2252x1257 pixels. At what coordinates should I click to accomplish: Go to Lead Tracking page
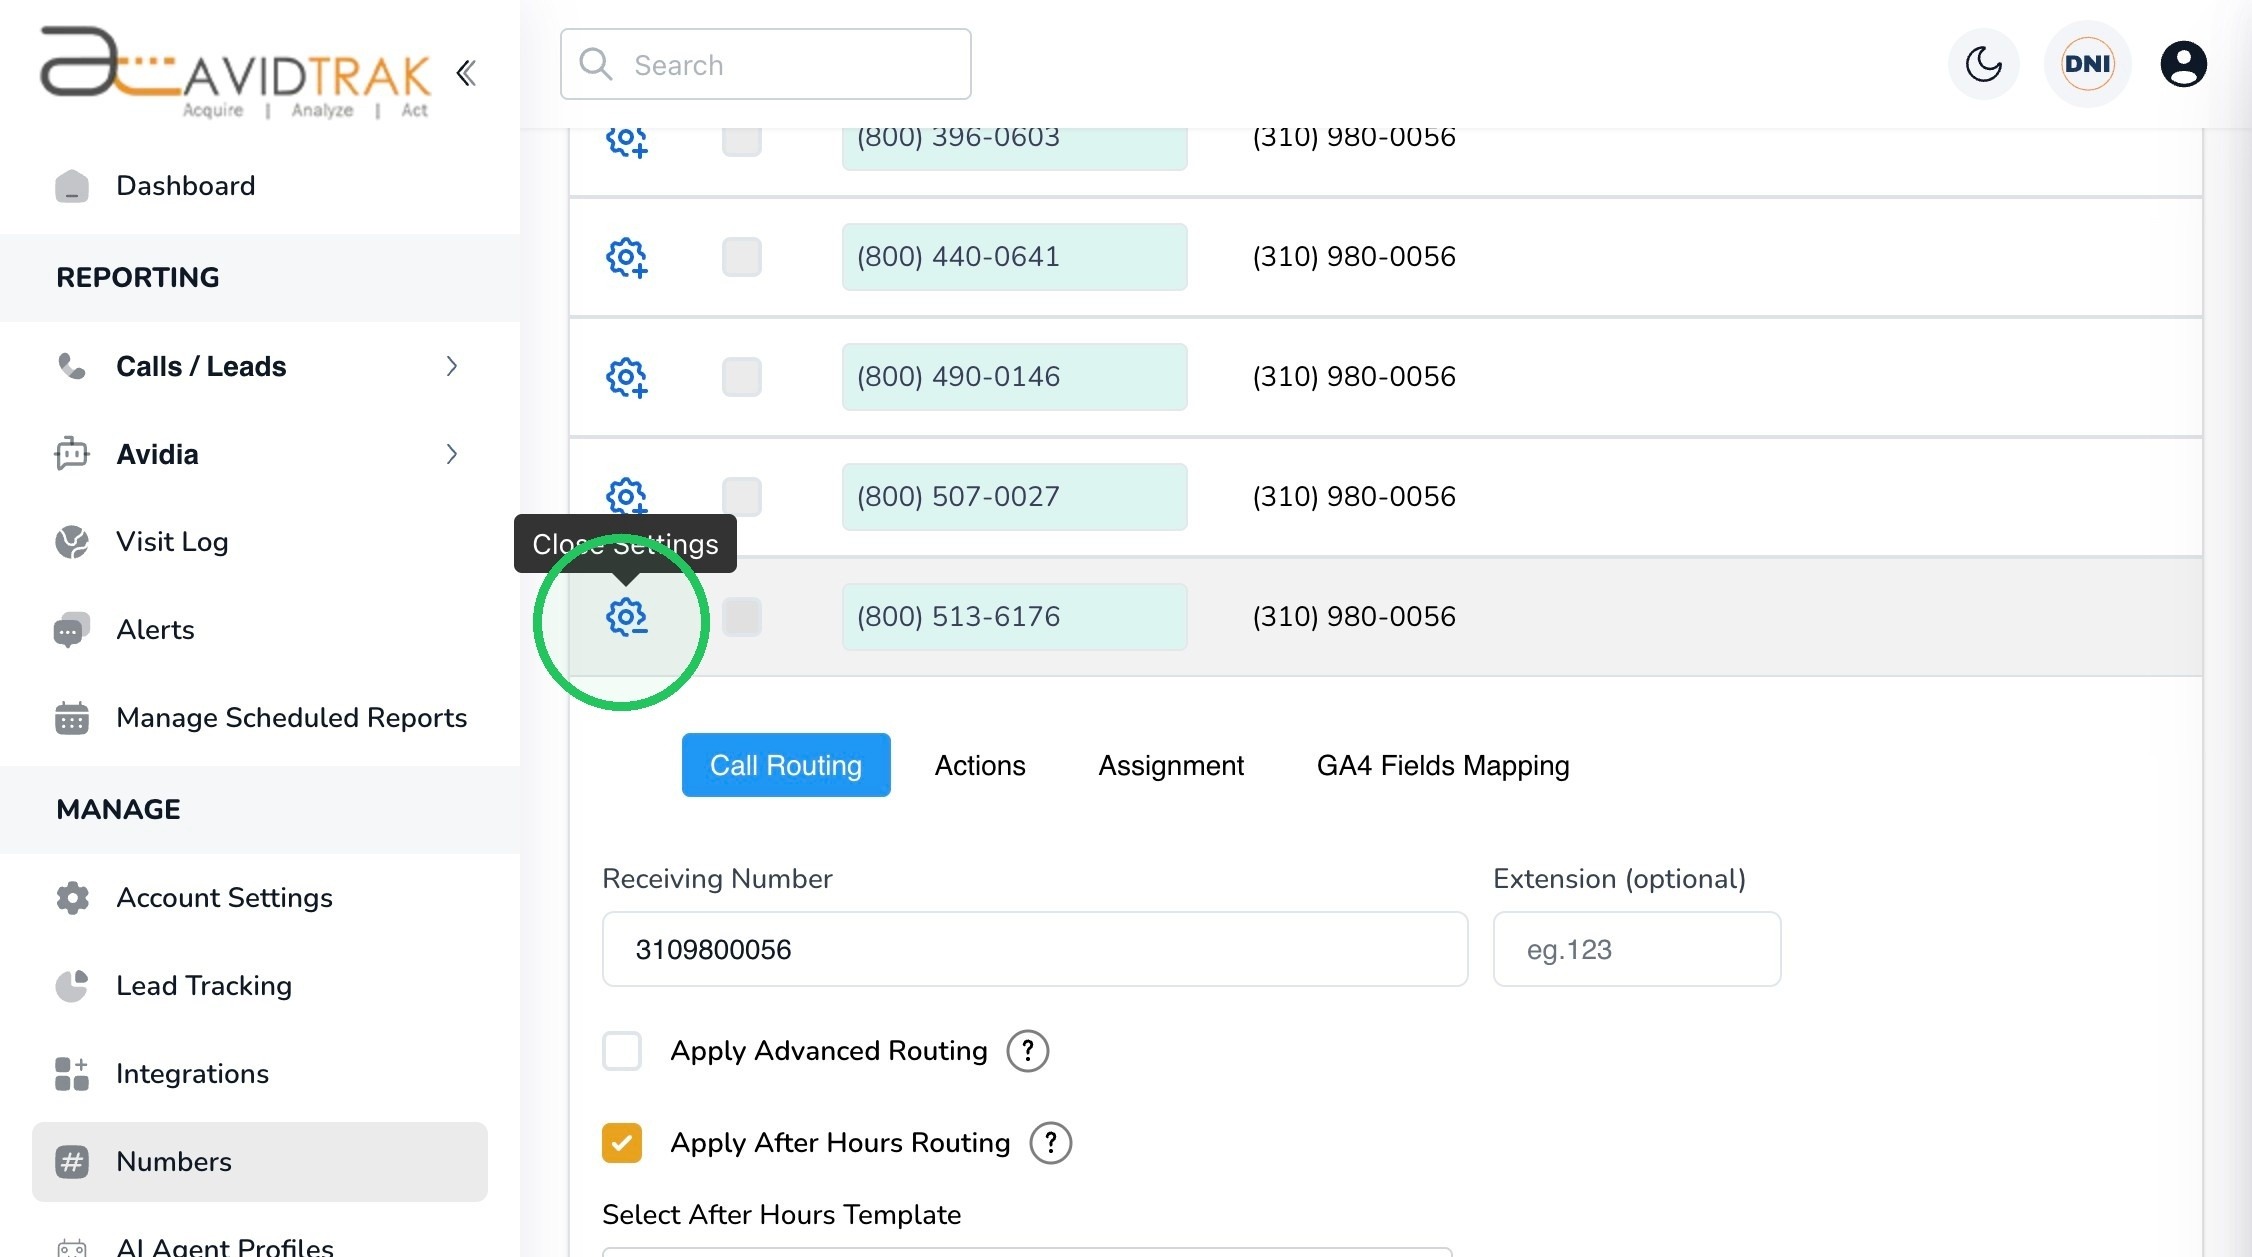(260, 986)
